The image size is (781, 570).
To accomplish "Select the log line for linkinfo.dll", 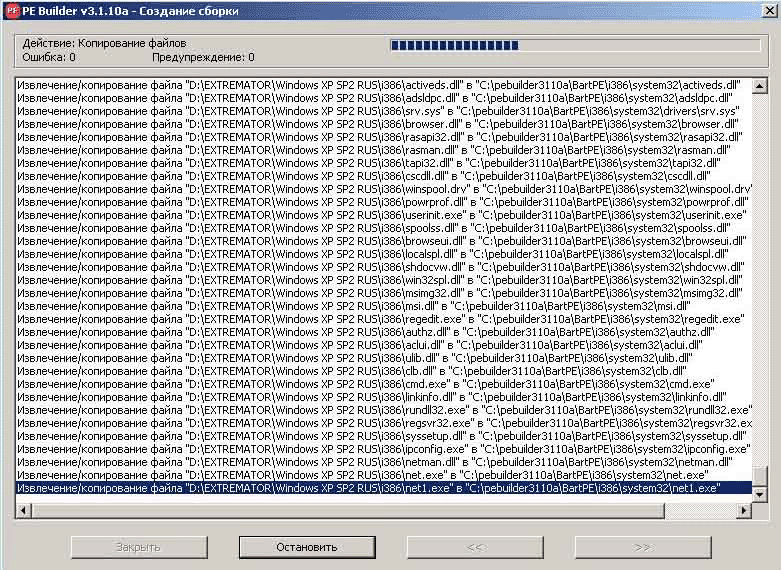I will (x=384, y=396).
